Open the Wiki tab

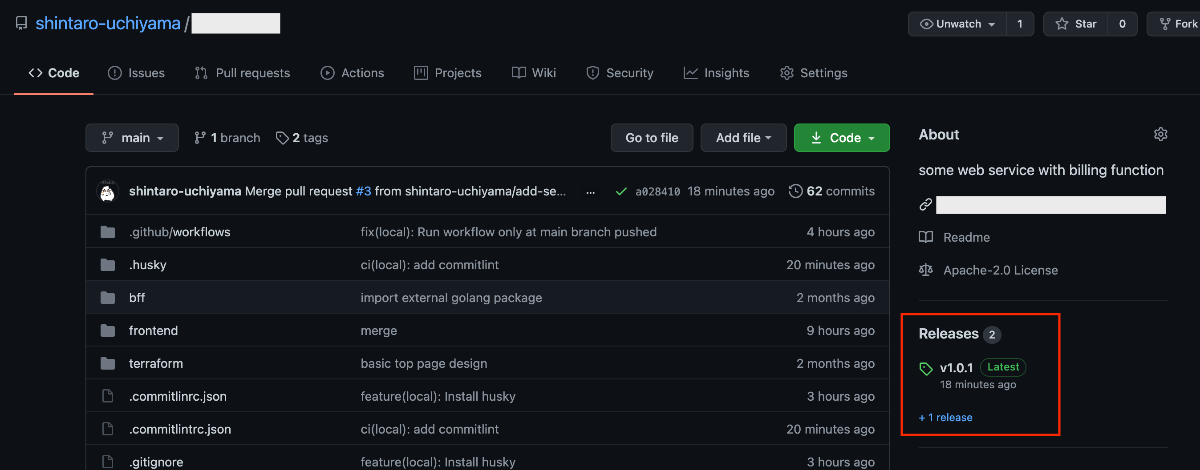534,73
